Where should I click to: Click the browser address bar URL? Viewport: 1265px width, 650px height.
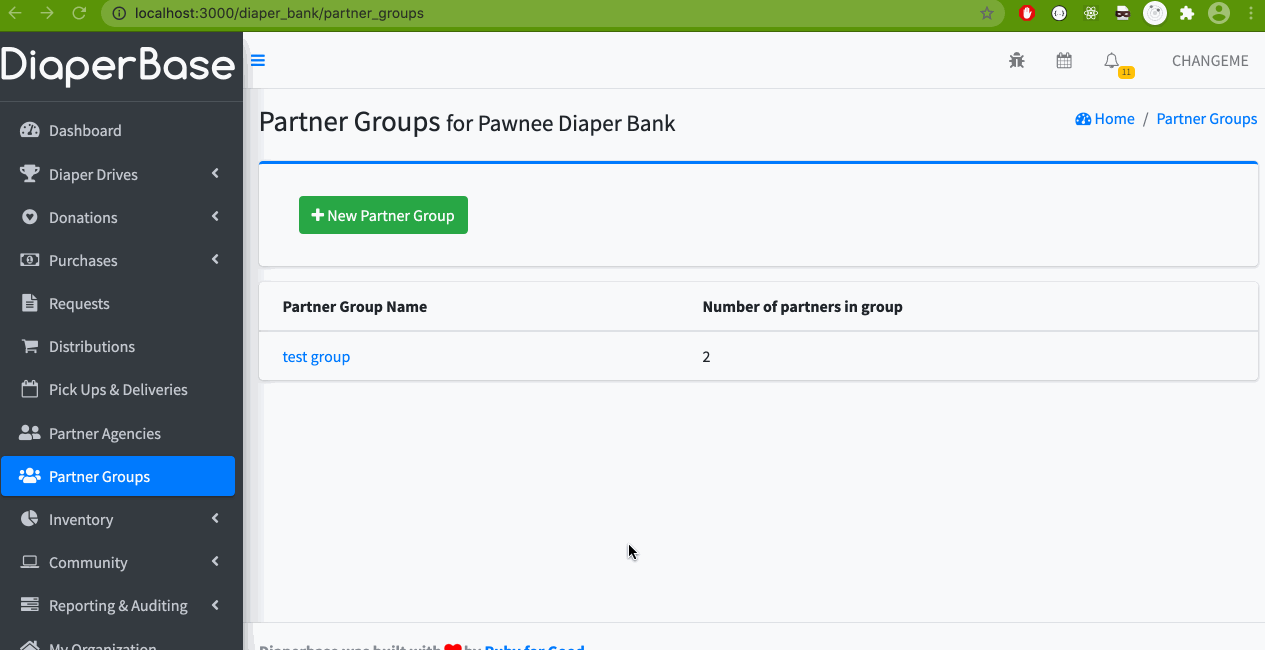point(279,14)
